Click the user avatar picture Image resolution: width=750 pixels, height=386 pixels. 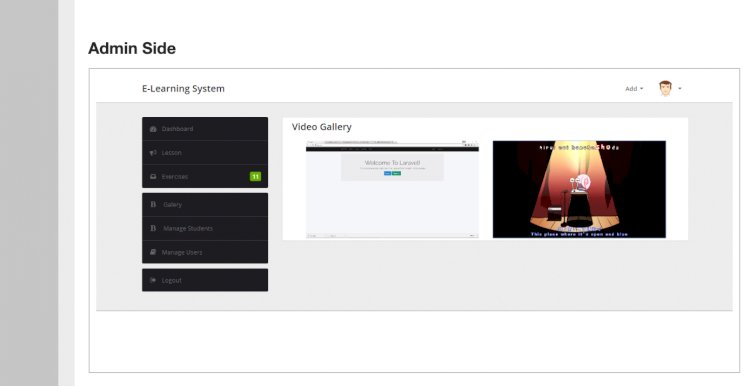[x=665, y=88]
